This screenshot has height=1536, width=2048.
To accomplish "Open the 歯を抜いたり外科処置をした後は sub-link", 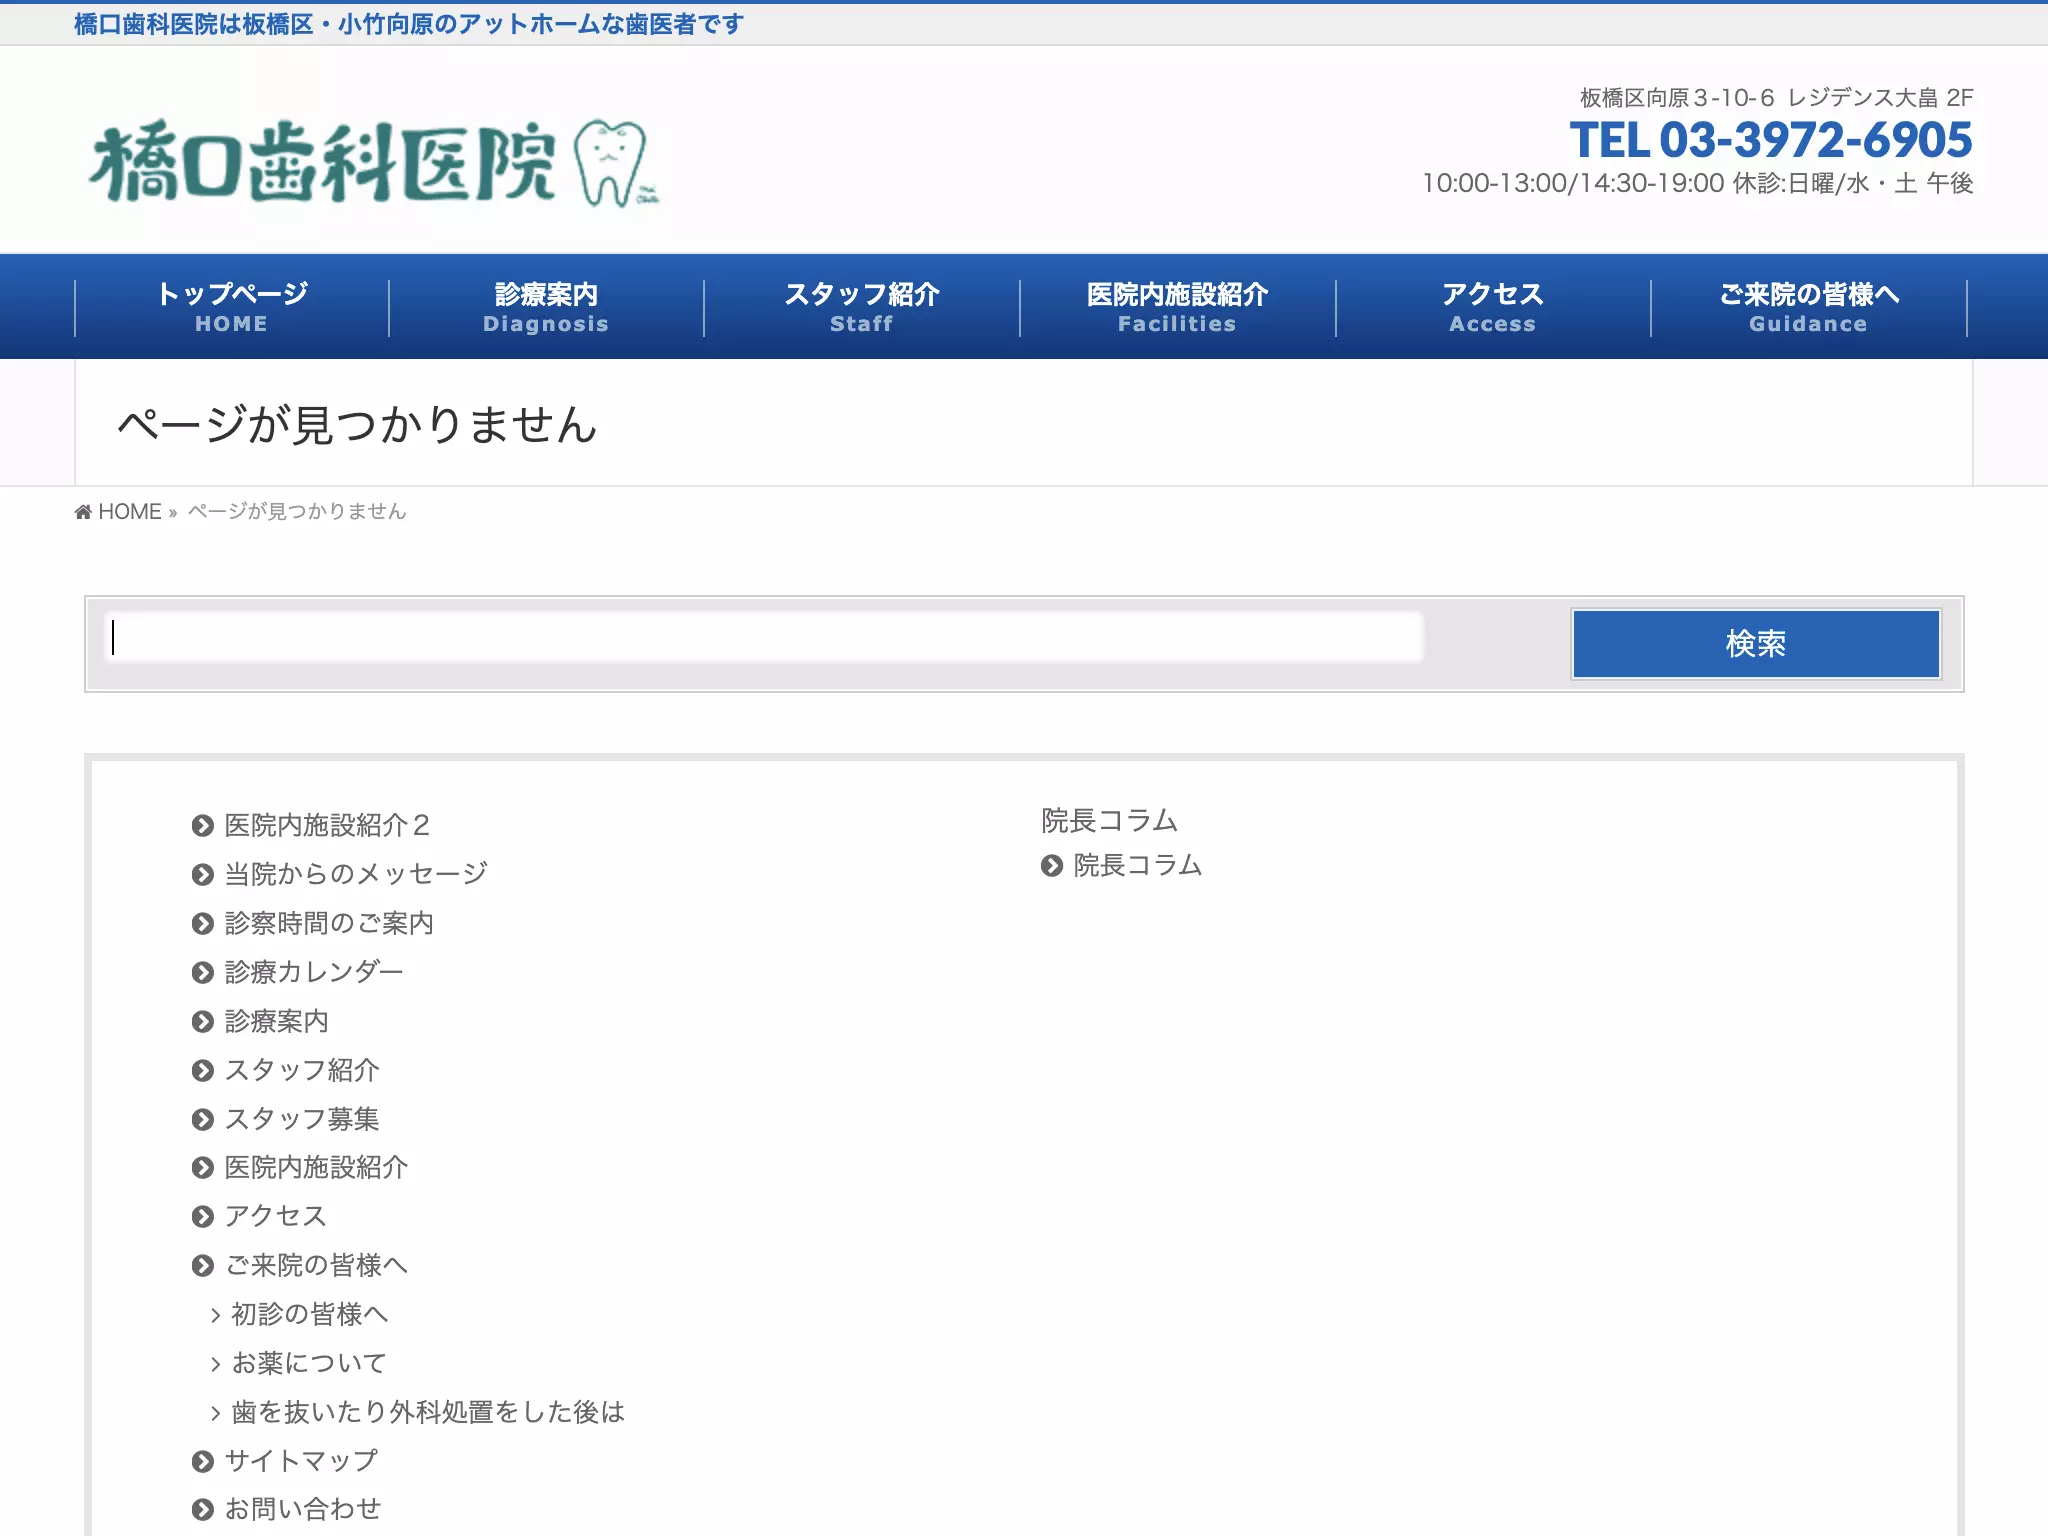I will point(428,1413).
